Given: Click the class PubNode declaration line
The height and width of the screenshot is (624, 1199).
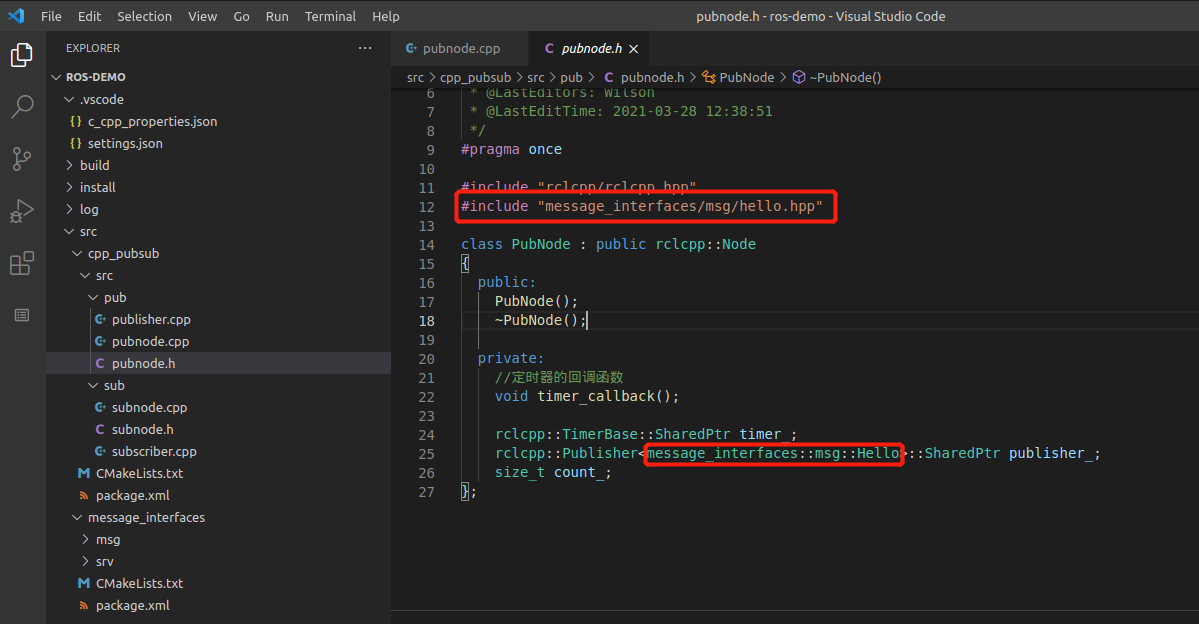Looking at the screenshot, I should (608, 245).
